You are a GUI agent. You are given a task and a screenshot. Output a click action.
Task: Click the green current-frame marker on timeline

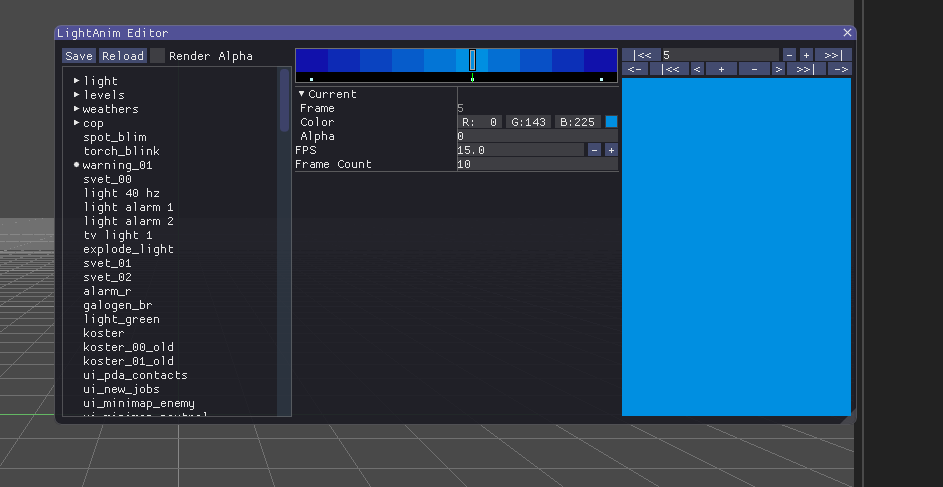click(472, 77)
